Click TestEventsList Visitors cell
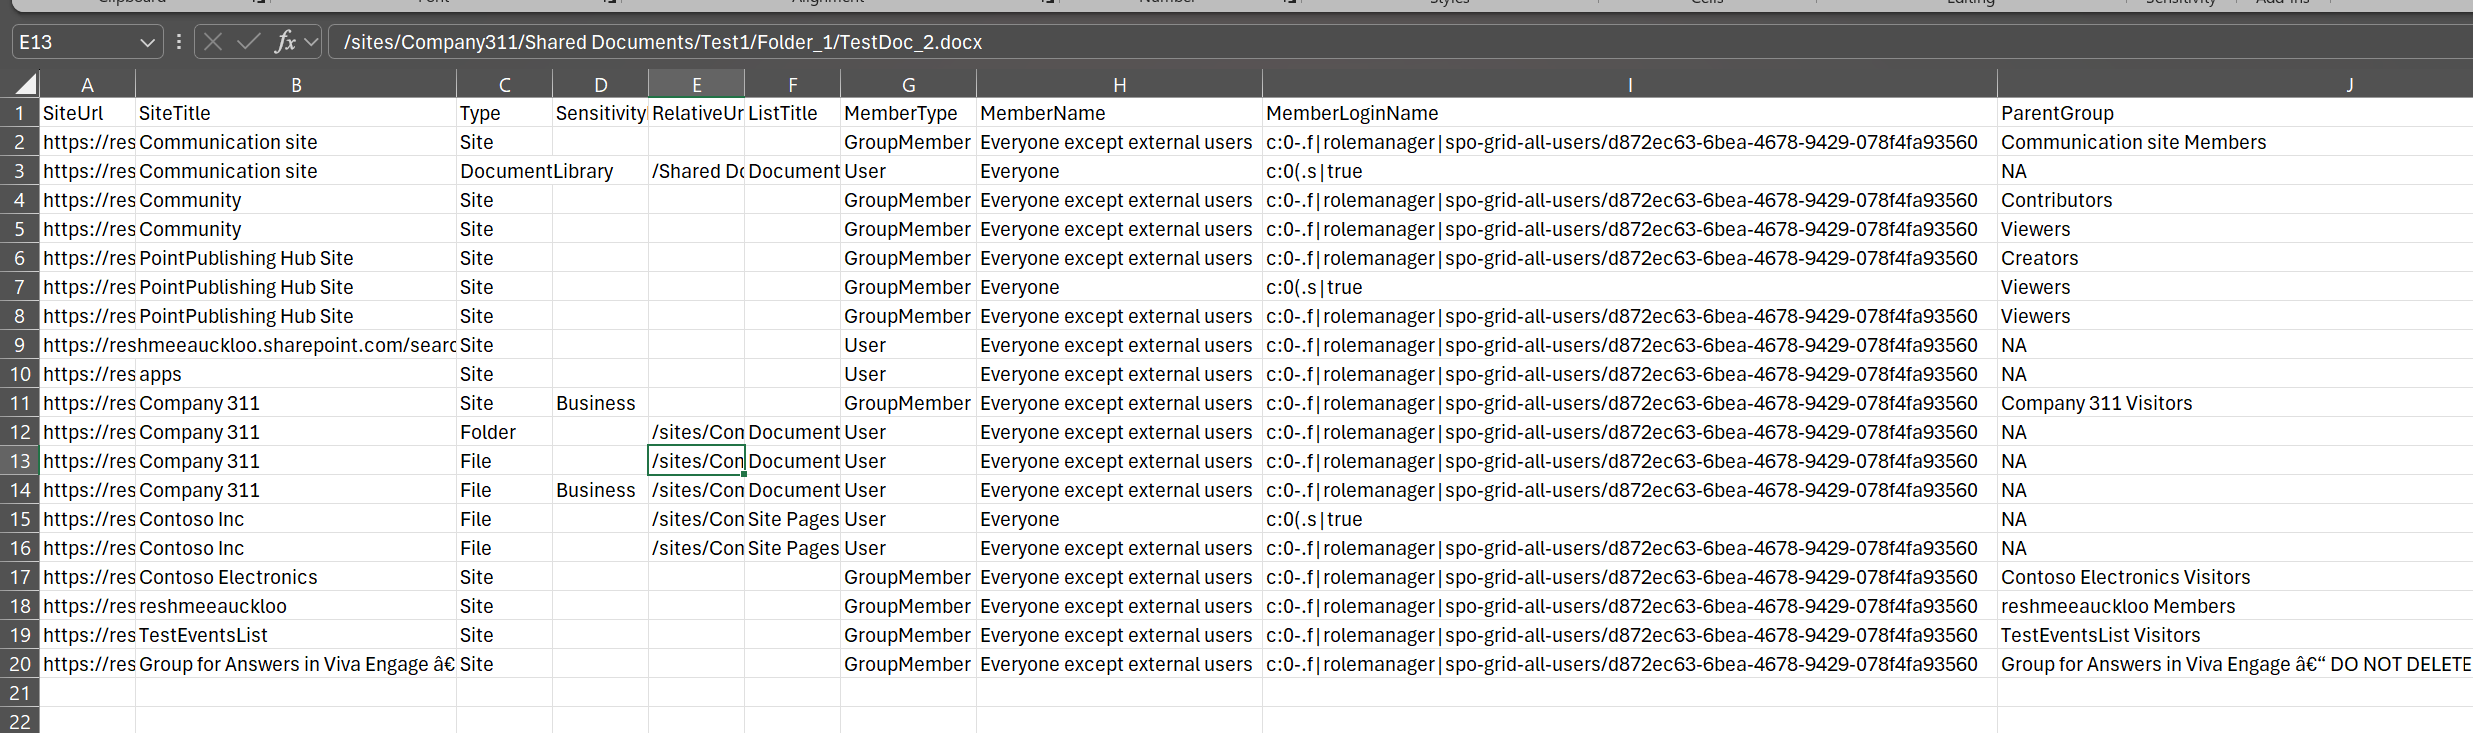This screenshot has width=2473, height=733. [x=2235, y=635]
